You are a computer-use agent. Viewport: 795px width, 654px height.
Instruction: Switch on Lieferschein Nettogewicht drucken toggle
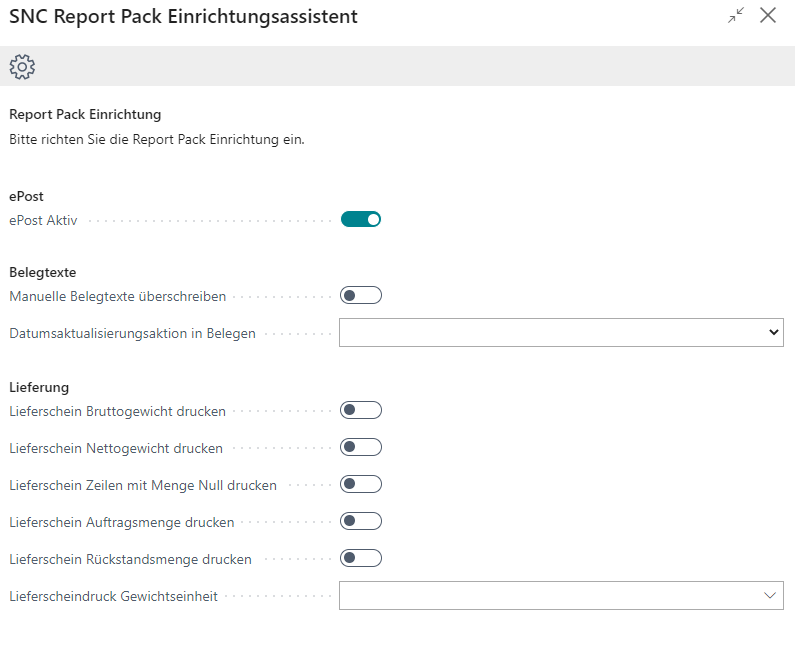[x=361, y=447]
